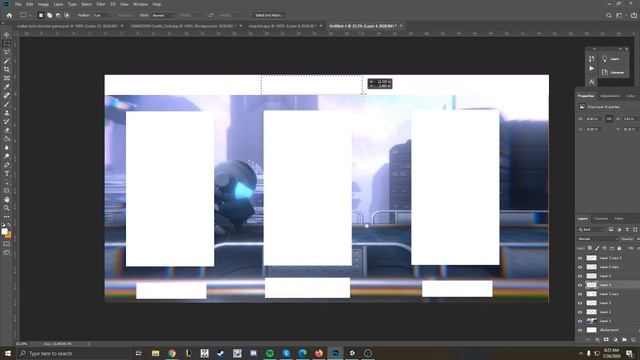640x360 pixels.
Task: Switch to the Adjustments tab
Action: (x=610, y=96)
